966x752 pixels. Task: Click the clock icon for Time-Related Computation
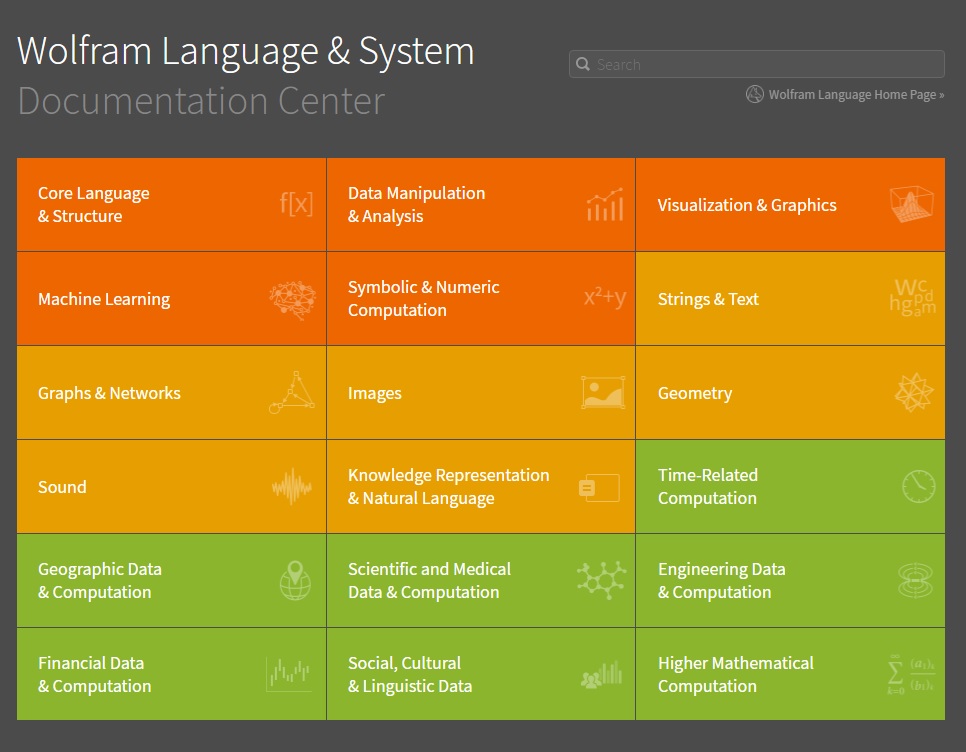pyautogui.click(x=917, y=486)
